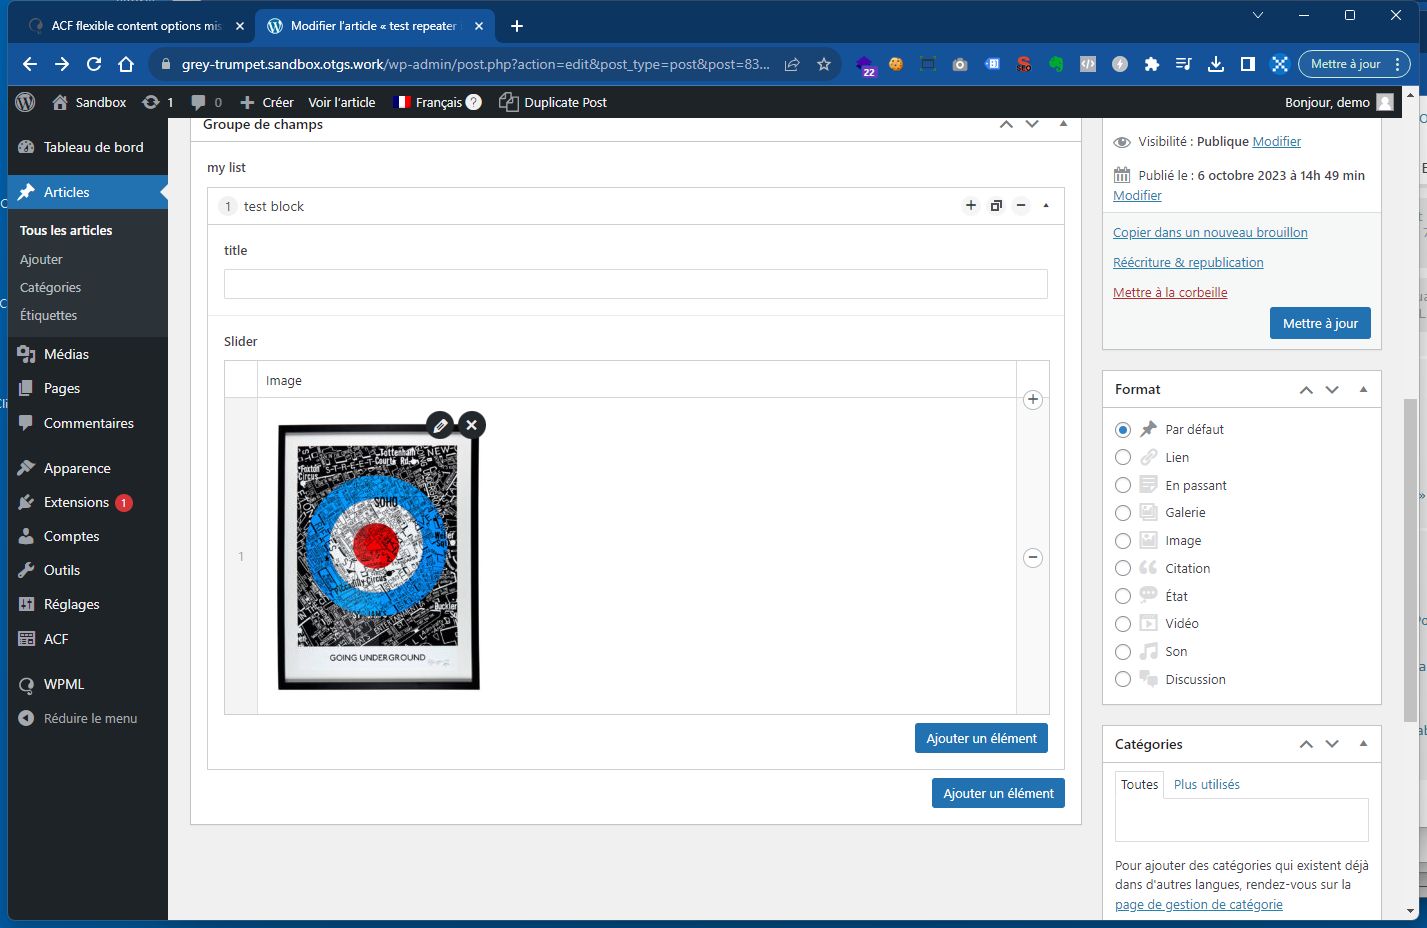Open the Articles sidebar menu
This screenshot has height=928, width=1427.
(x=88, y=192)
